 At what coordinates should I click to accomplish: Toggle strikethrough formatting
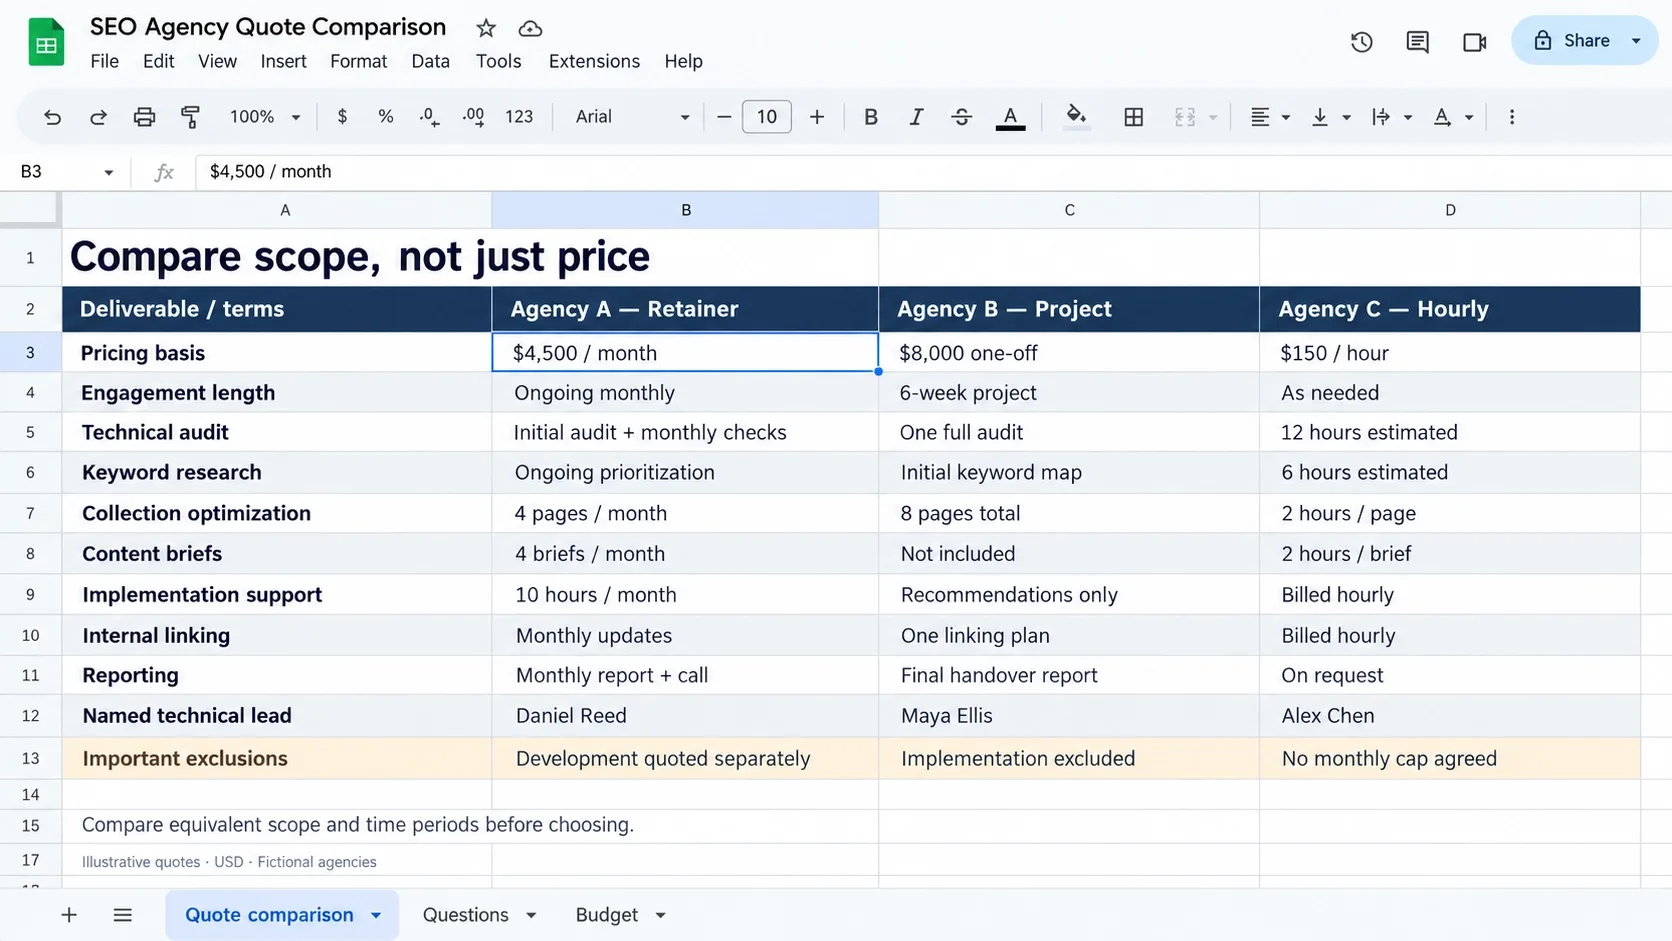tap(962, 117)
